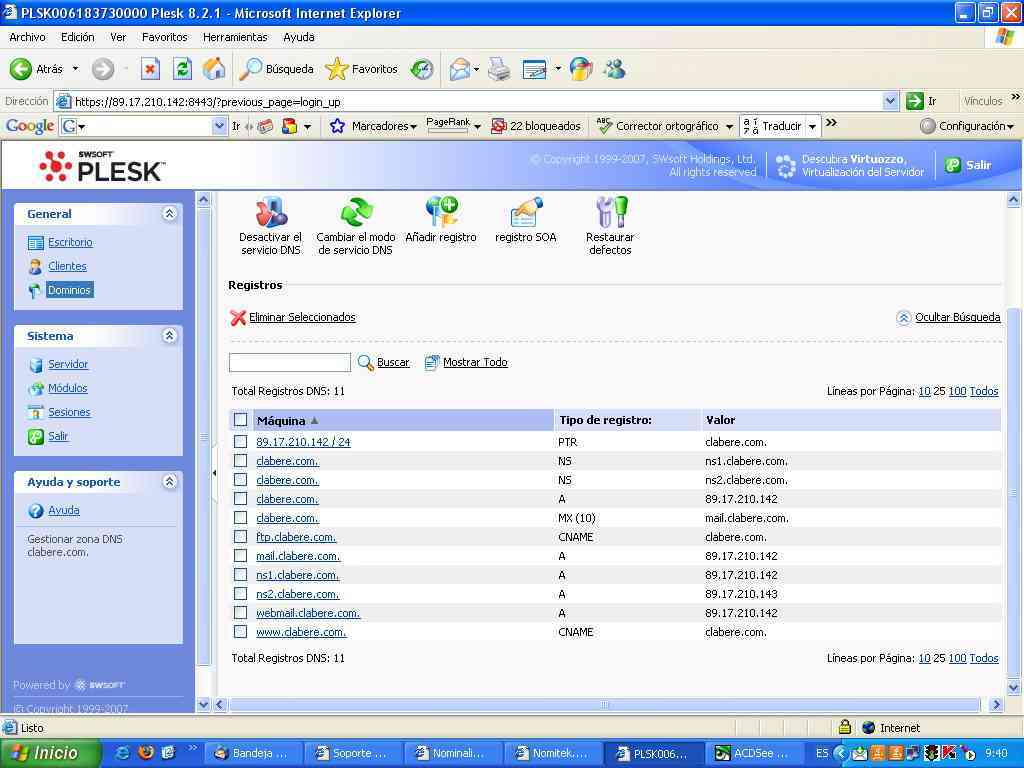Screen dimensions: 1024x768
Task: Check the box for clabere.com. MX (10) row
Action: 240,518
